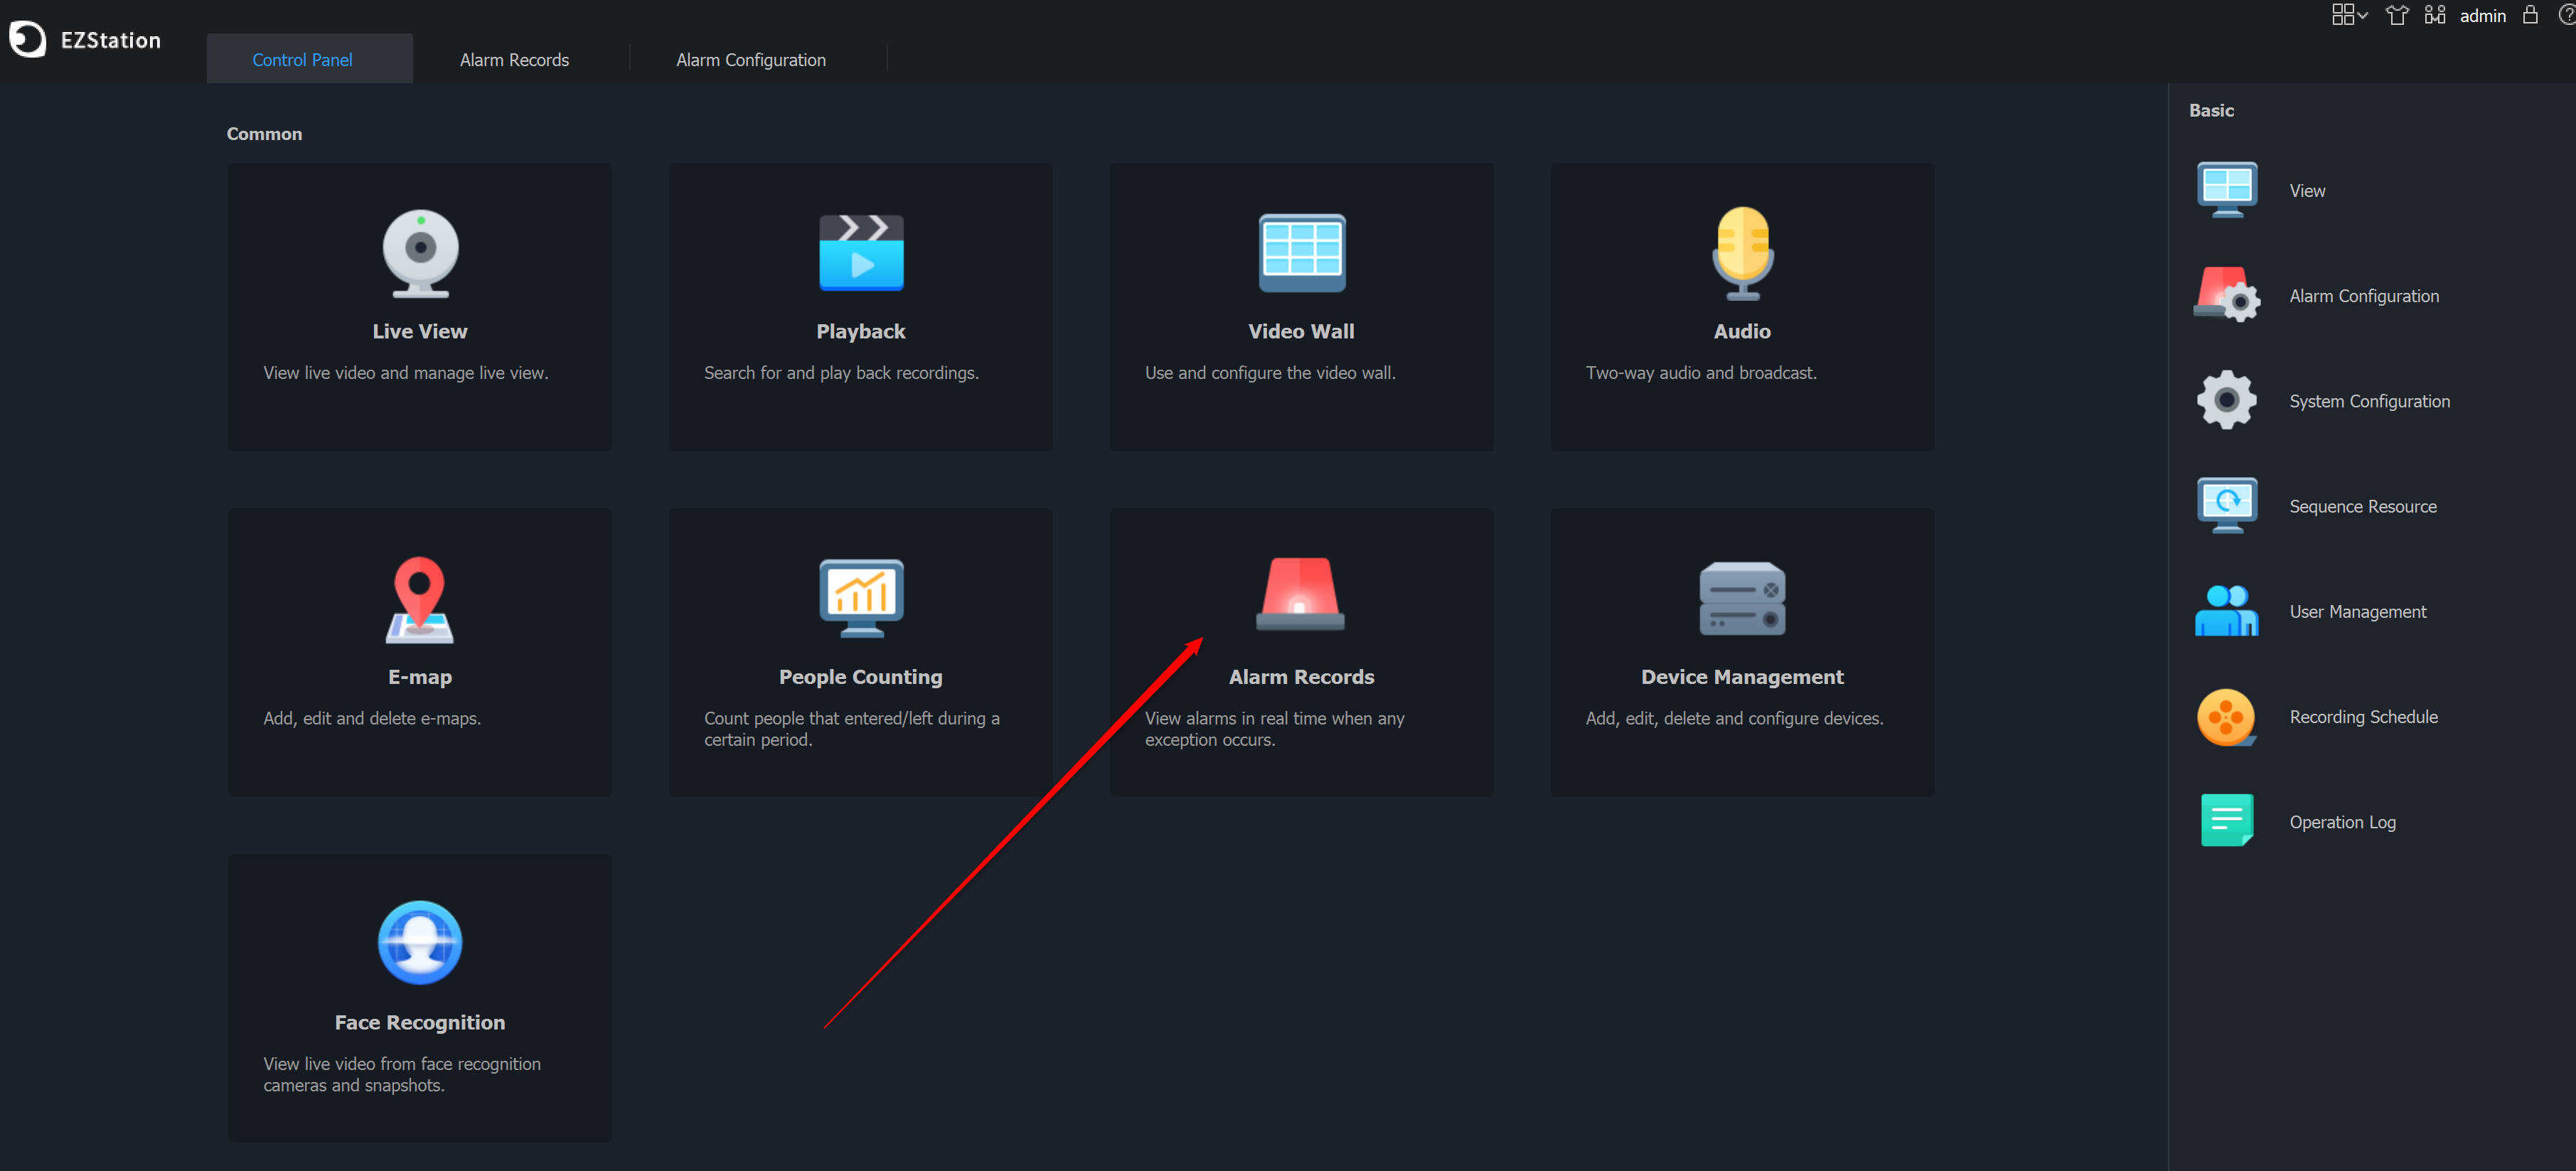This screenshot has height=1171, width=2576.
Task: Open E-map location pin icon
Action: pos(420,599)
